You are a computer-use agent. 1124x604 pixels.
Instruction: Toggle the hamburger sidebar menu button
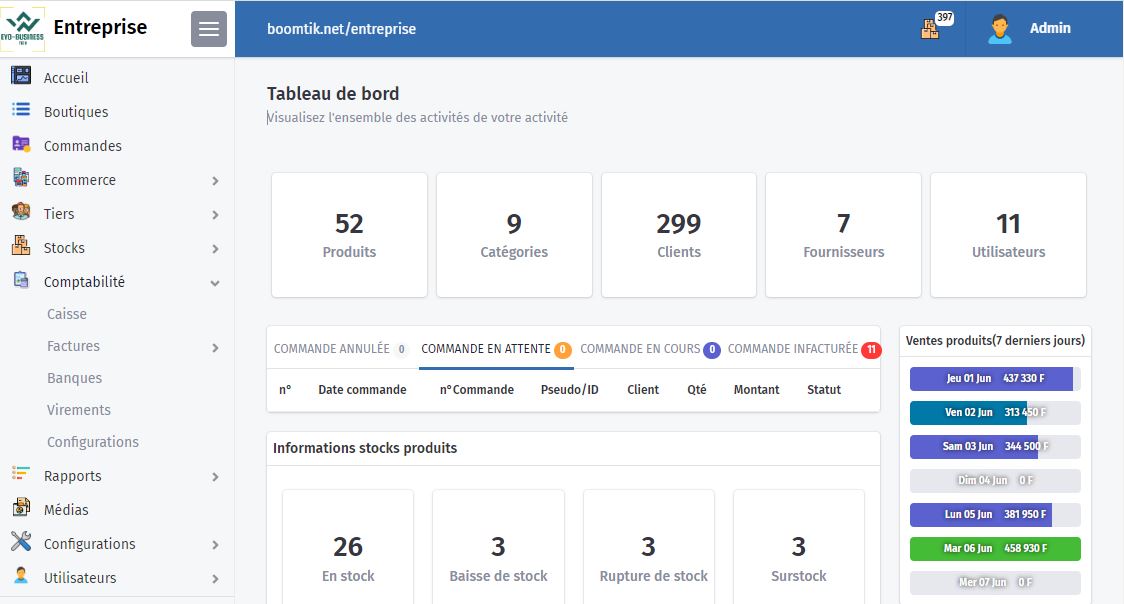209,29
